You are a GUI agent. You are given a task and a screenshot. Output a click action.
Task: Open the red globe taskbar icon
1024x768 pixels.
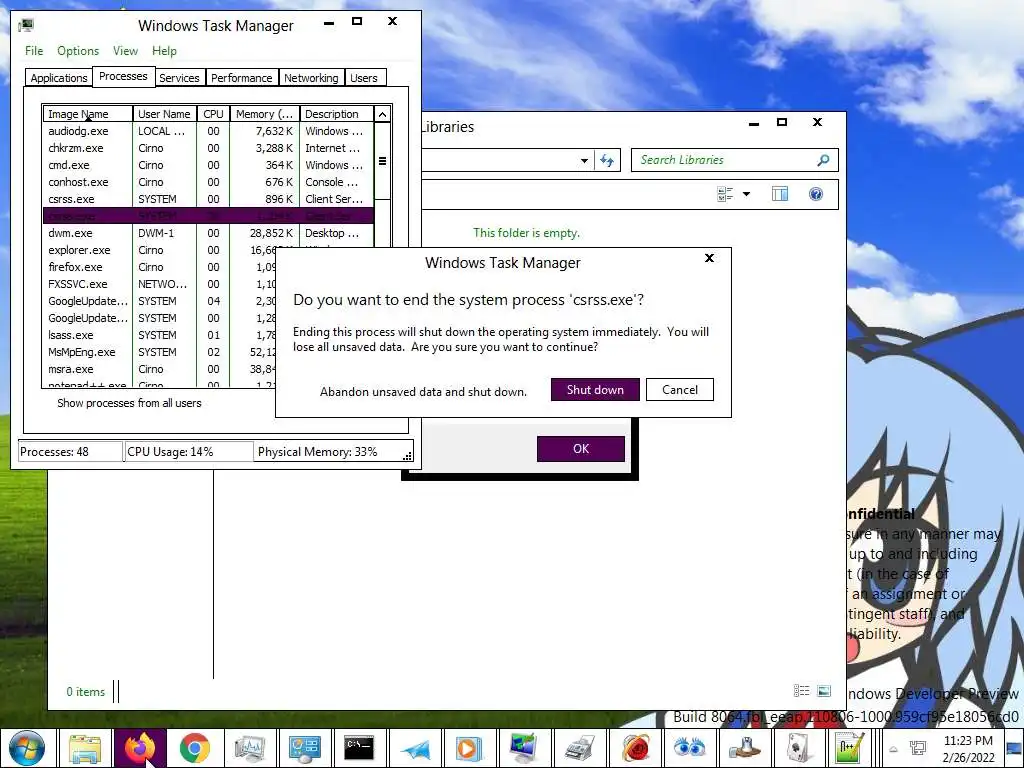(x=633, y=748)
